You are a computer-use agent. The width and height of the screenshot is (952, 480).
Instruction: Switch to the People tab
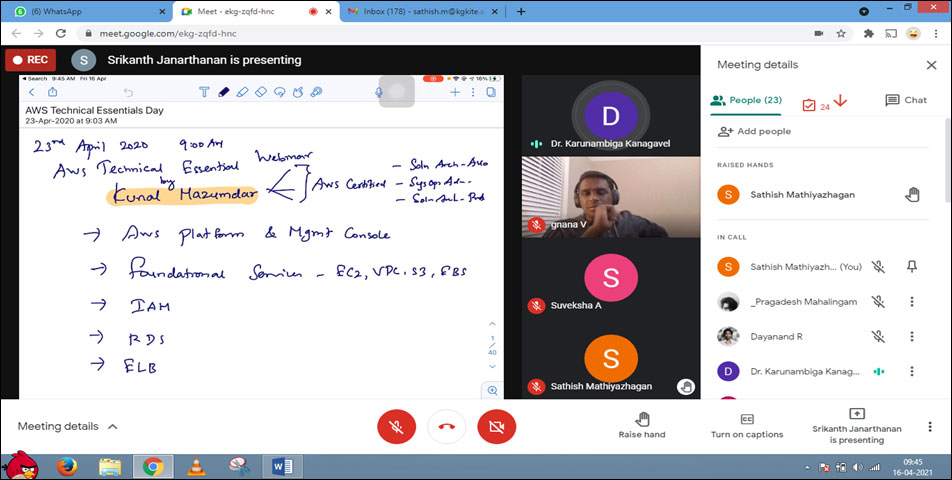[746, 100]
